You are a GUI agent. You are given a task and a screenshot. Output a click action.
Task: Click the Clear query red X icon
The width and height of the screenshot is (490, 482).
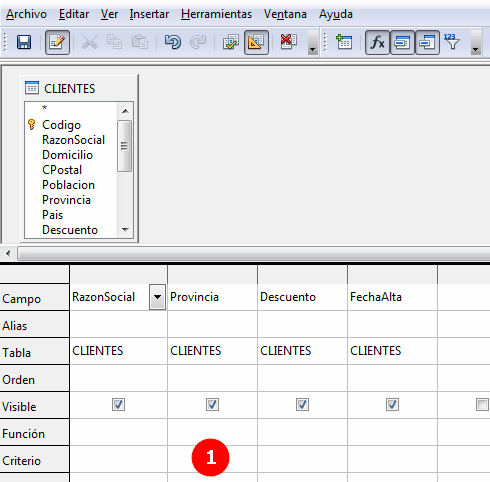289,42
